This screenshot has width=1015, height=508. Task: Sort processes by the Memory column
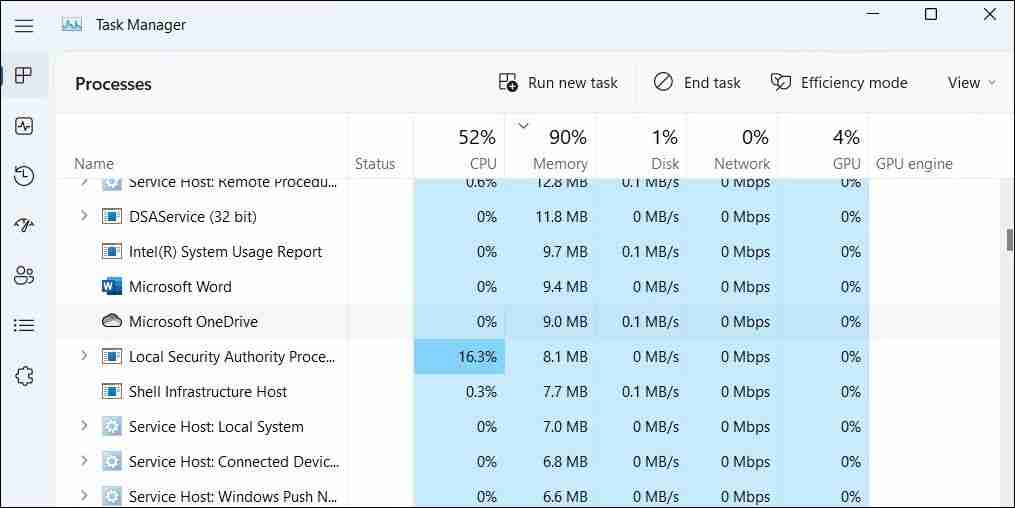tap(550, 146)
